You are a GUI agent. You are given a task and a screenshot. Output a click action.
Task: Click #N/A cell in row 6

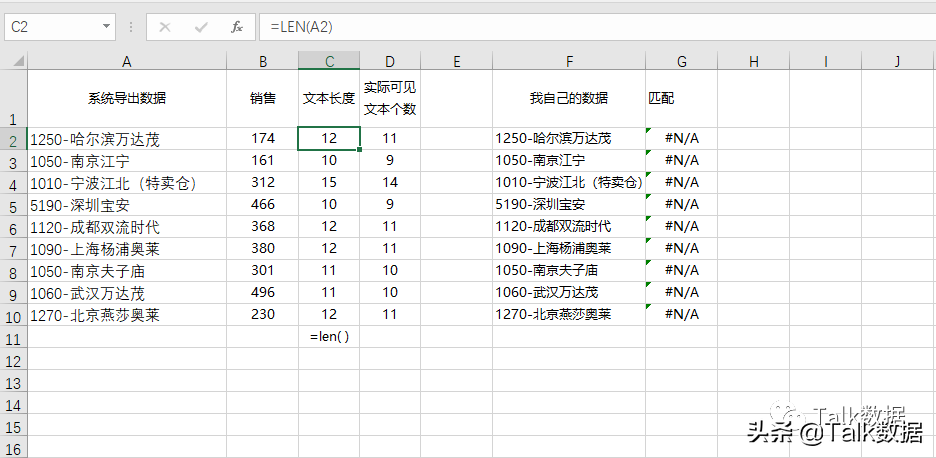pos(682,227)
